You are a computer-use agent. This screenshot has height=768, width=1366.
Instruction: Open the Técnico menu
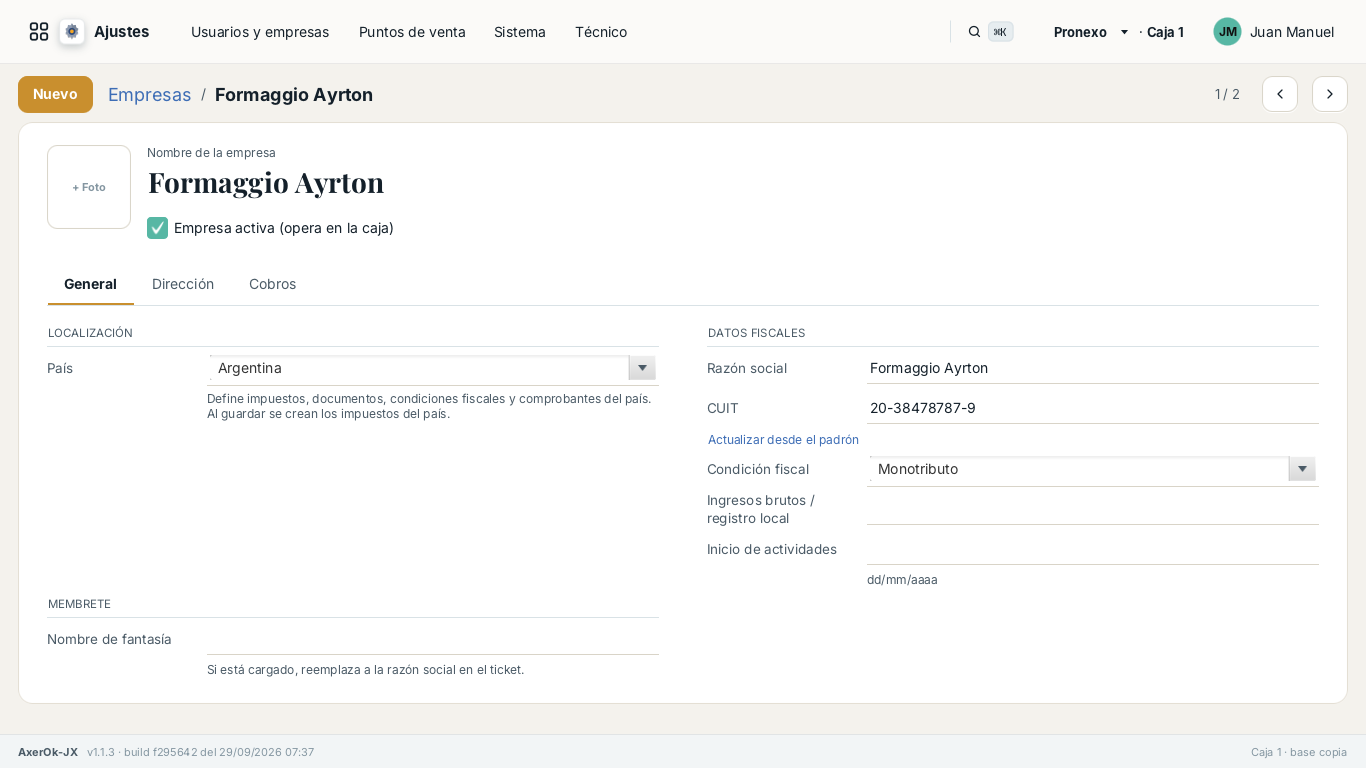coord(601,32)
